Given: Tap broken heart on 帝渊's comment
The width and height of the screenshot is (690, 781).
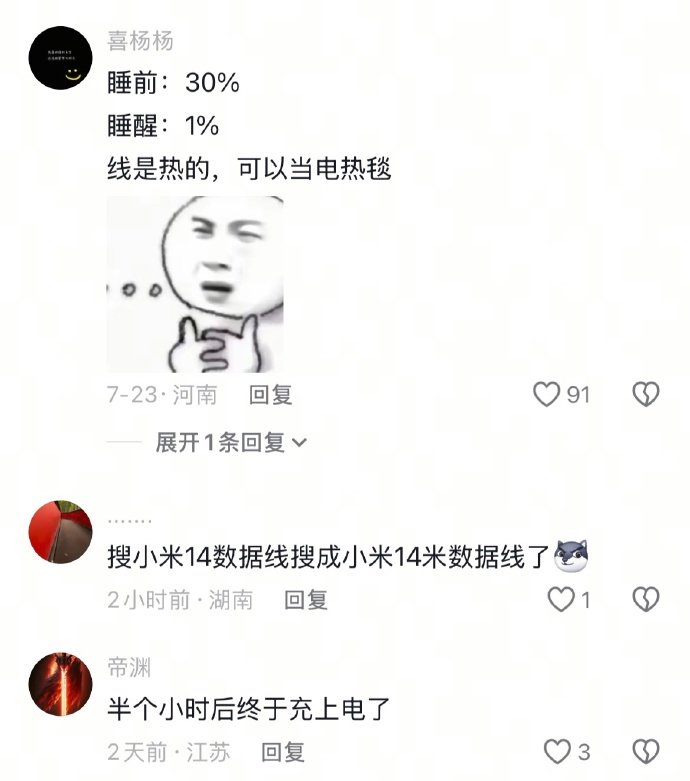Looking at the screenshot, I should 646,752.
